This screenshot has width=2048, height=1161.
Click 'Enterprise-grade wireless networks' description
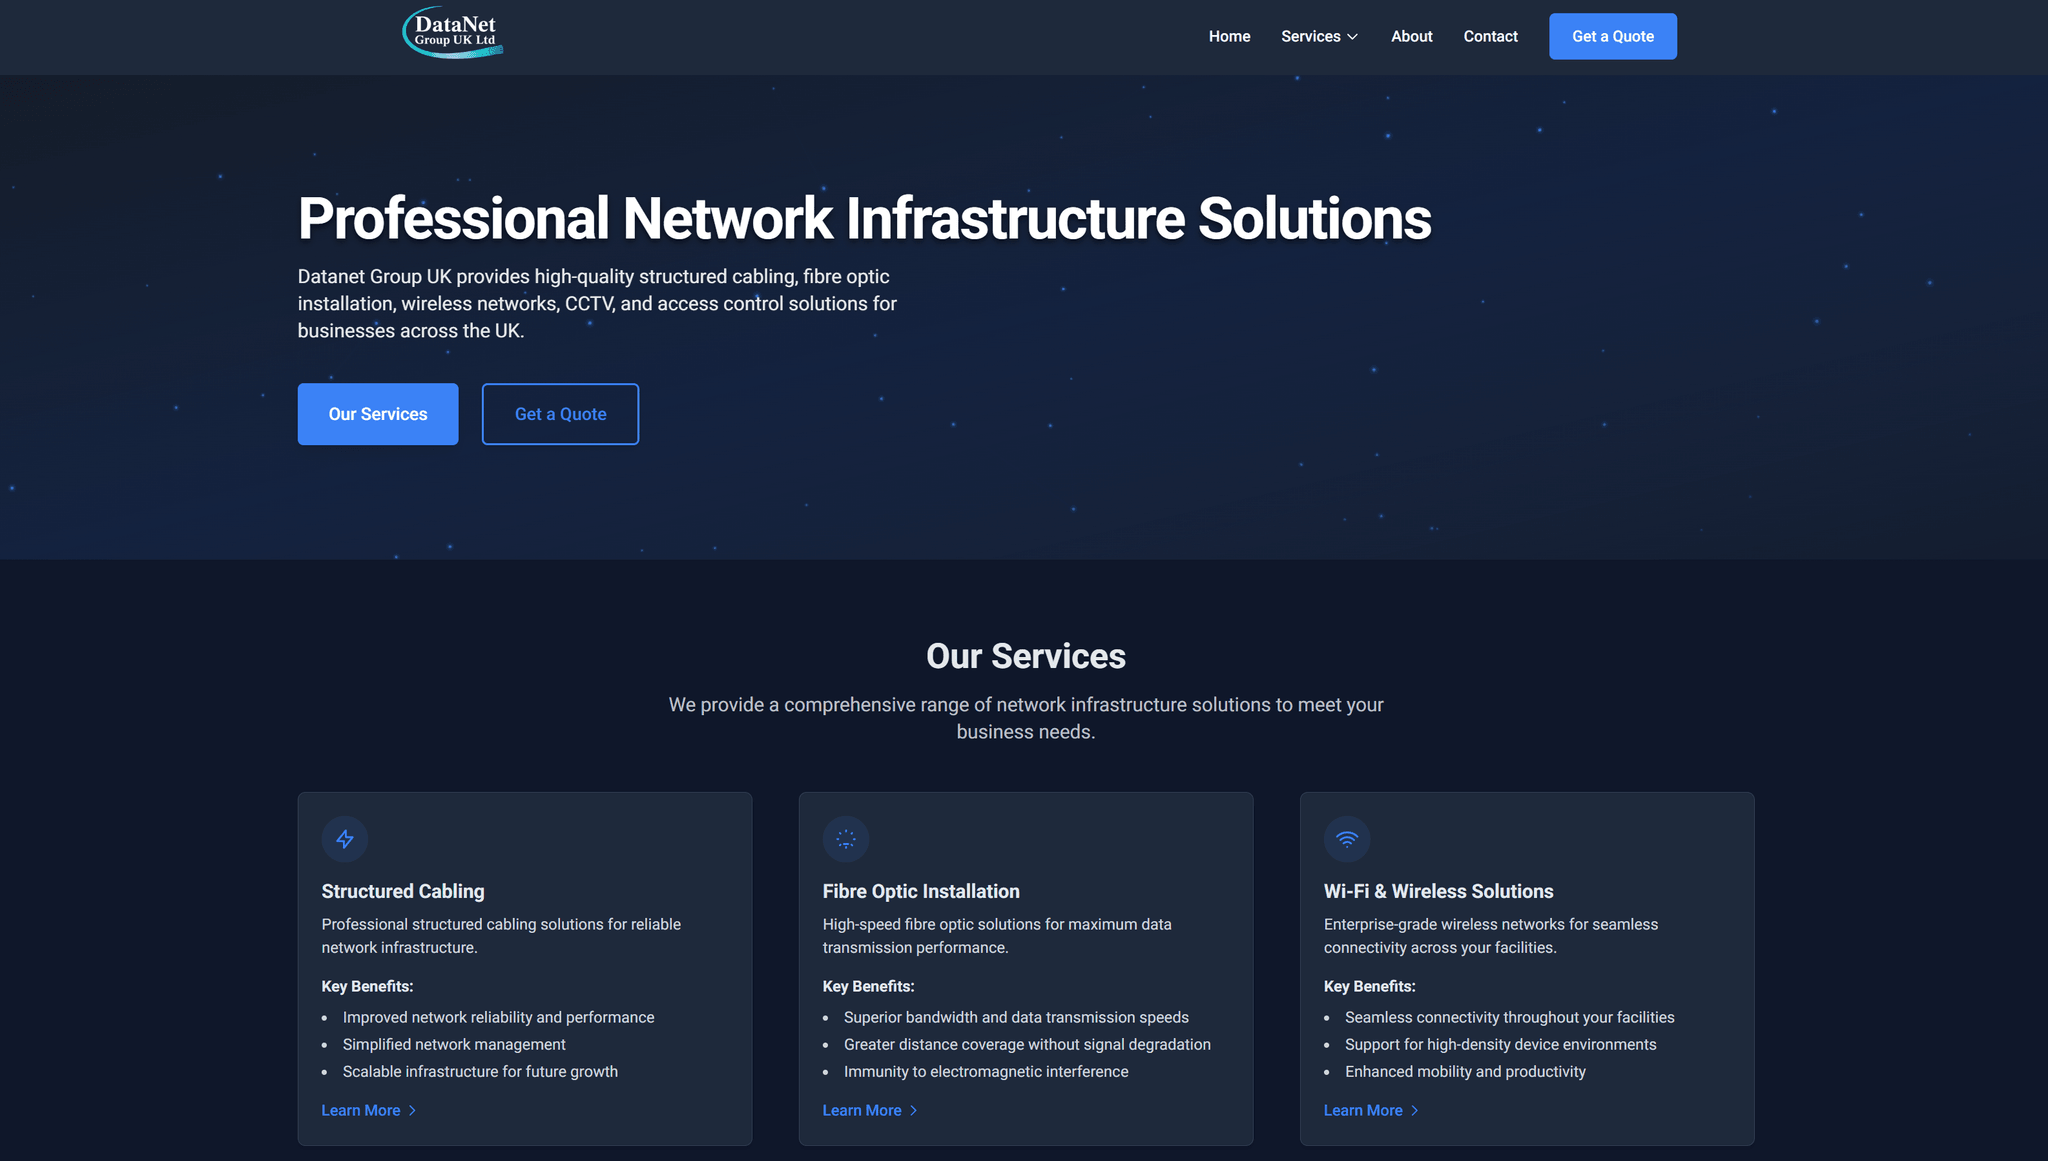point(1491,936)
